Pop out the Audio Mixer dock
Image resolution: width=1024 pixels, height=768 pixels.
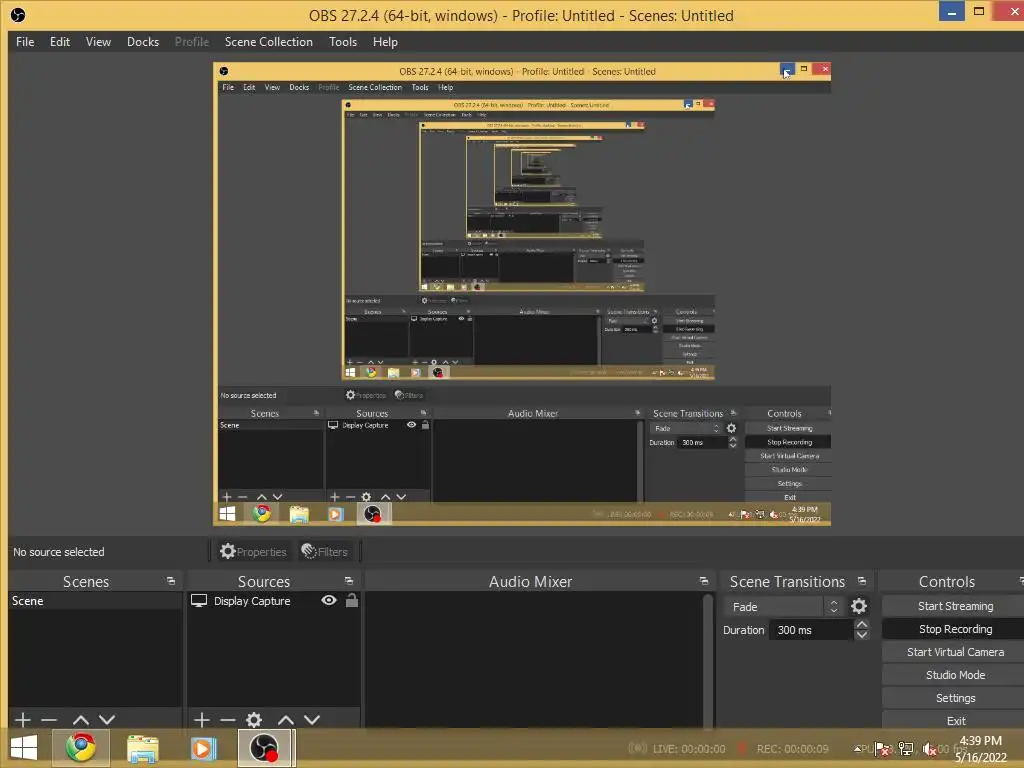[703, 581]
